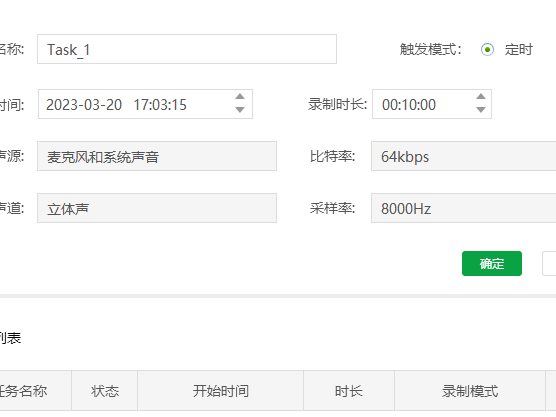Viewport: 556px width, 417px height.
Task: Click the 定时 radio label text
Action: (519, 49)
